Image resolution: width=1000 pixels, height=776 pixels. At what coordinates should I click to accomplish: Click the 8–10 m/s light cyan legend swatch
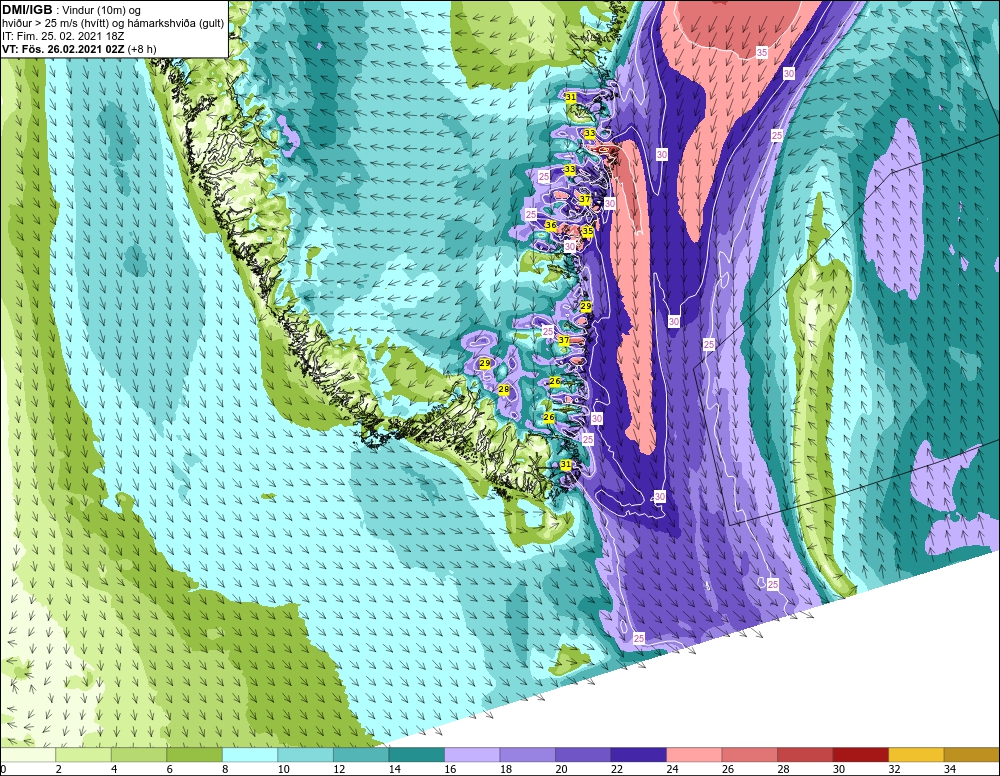(x=250, y=755)
